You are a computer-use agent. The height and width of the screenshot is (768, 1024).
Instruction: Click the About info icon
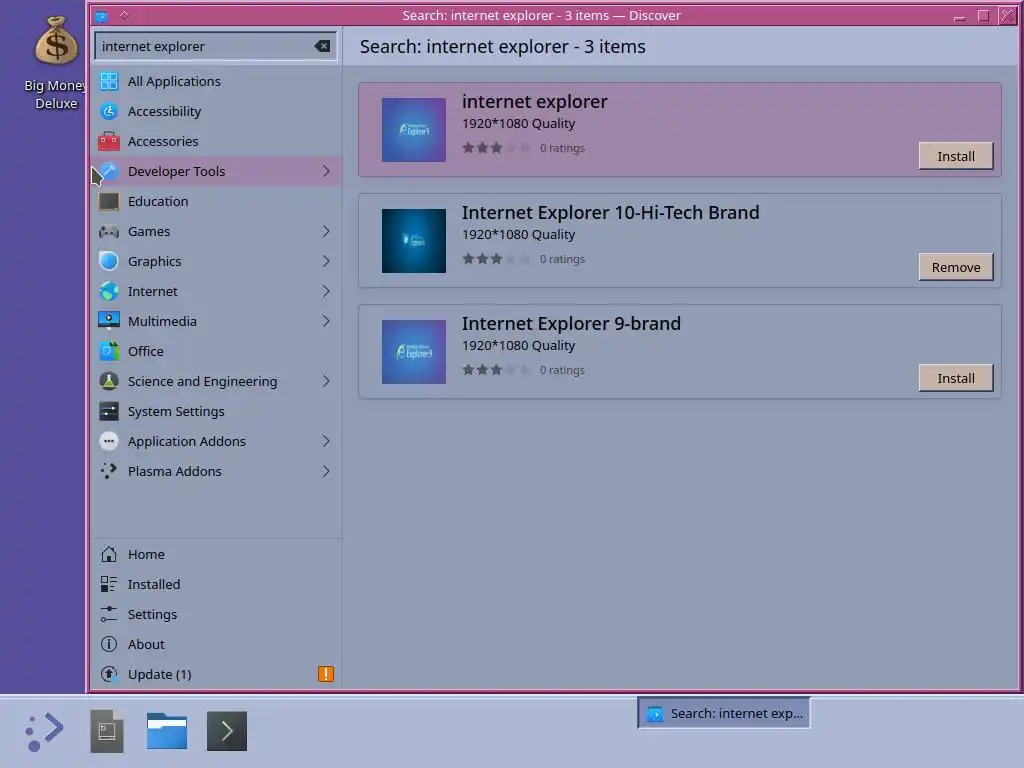pyautogui.click(x=109, y=644)
